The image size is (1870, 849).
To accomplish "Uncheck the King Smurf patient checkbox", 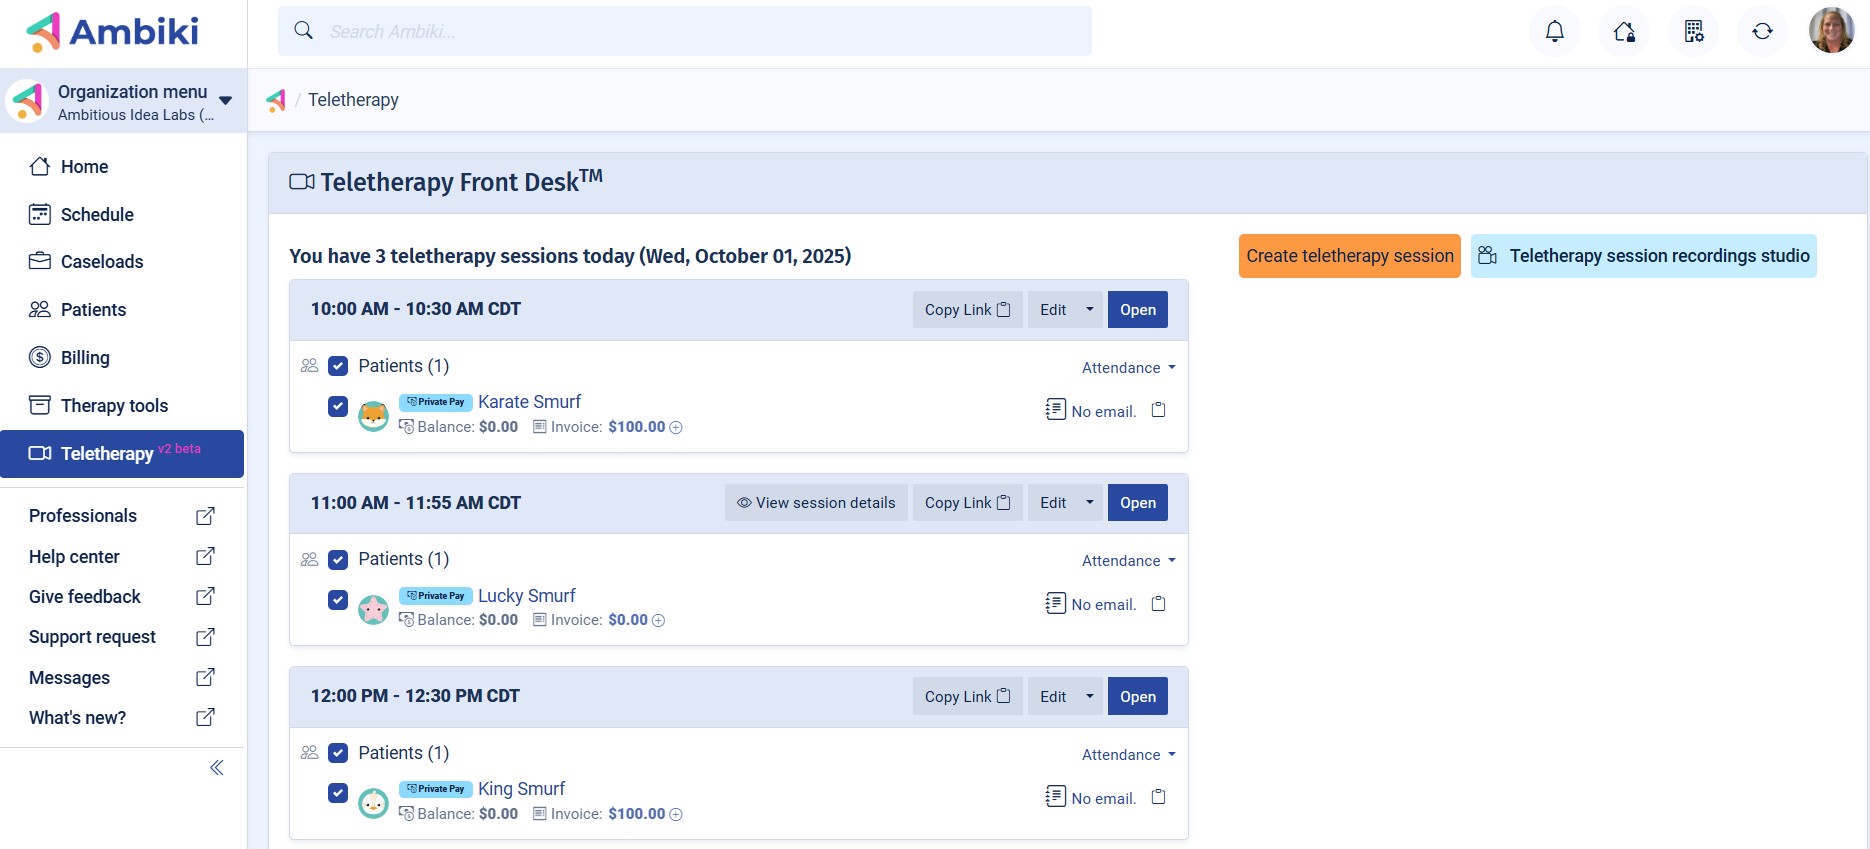I will [x=338, y=793].
